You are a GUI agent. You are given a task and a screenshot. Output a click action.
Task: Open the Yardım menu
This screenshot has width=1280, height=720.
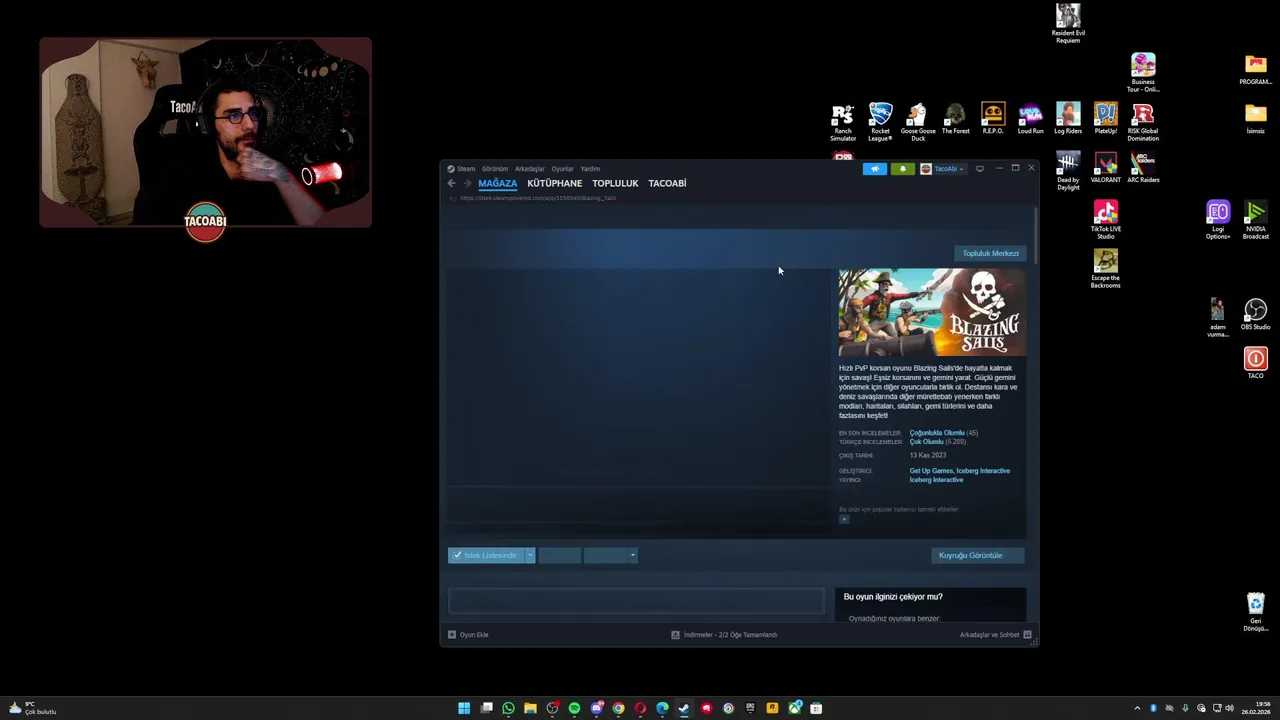[591, 169]
